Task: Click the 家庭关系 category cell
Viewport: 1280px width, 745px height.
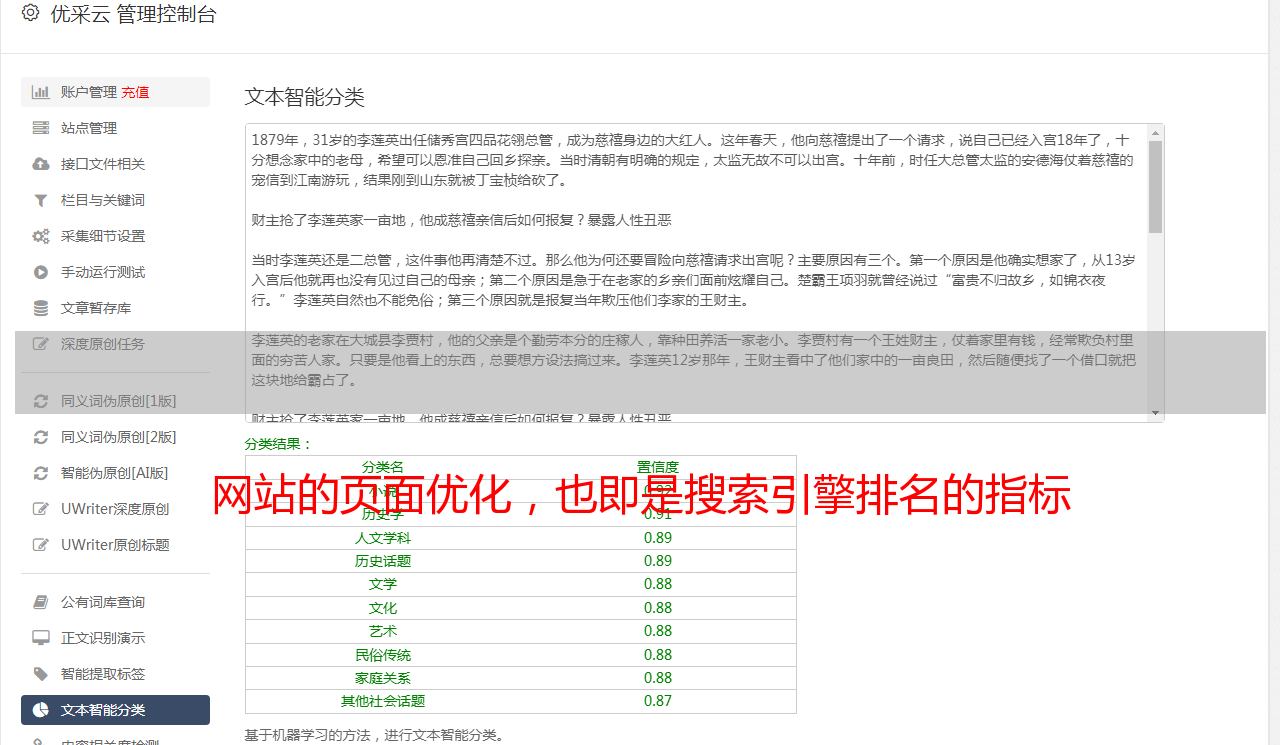Action: 383,678
